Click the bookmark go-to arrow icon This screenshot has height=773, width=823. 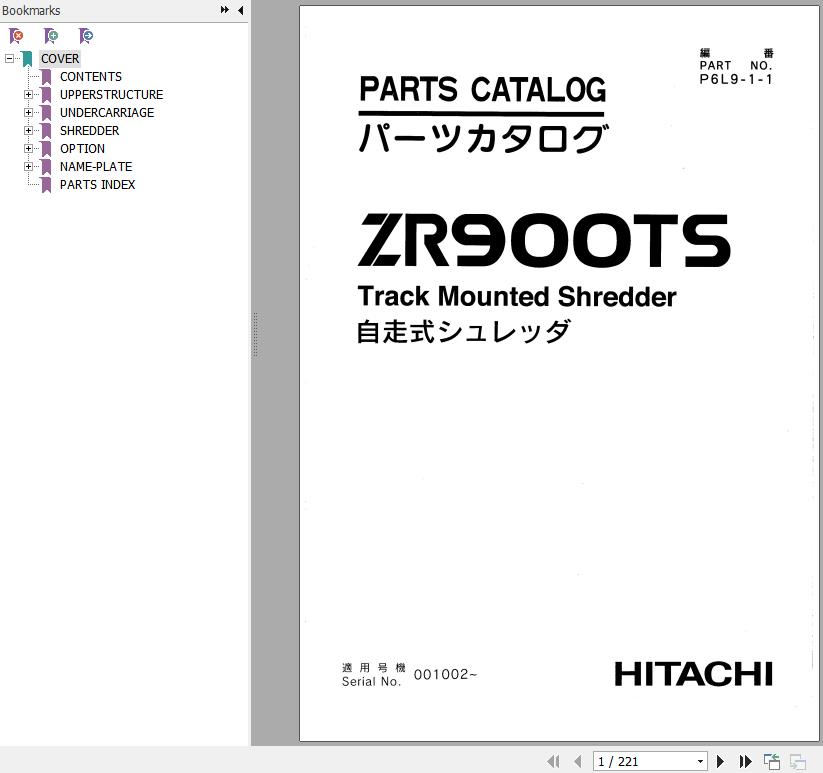[x=86, y=36]
